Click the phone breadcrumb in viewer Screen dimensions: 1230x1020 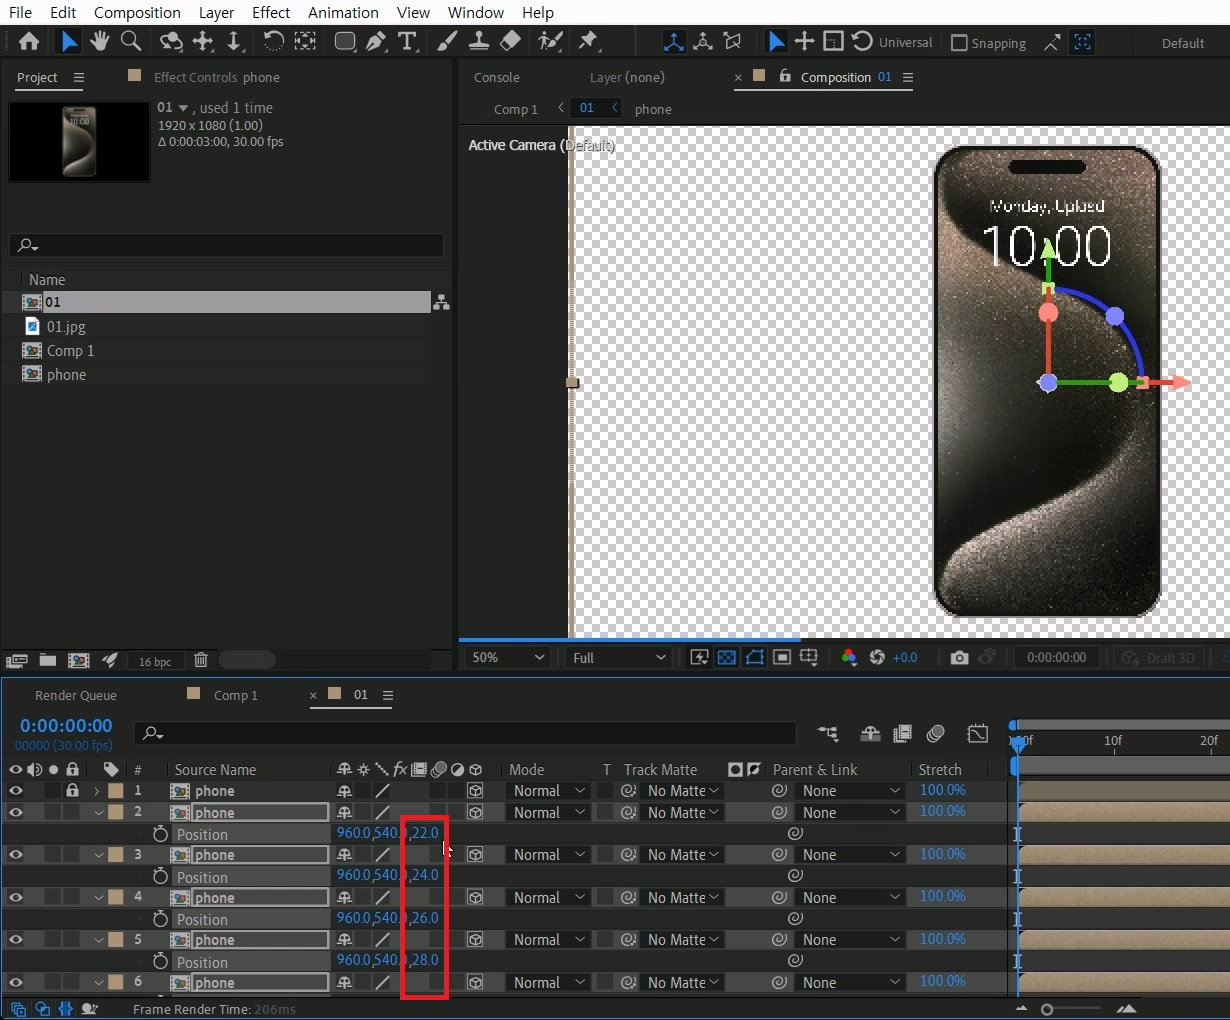pos(653,109)
